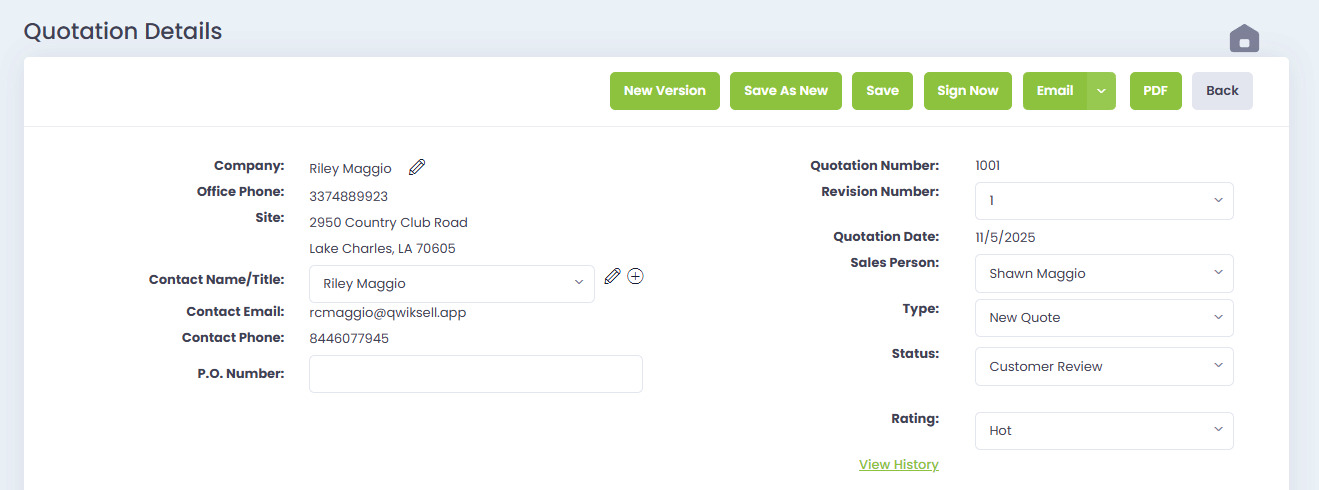Go back using the Back button
This screenshot has width=1319, height=490.
point(1222,91)
